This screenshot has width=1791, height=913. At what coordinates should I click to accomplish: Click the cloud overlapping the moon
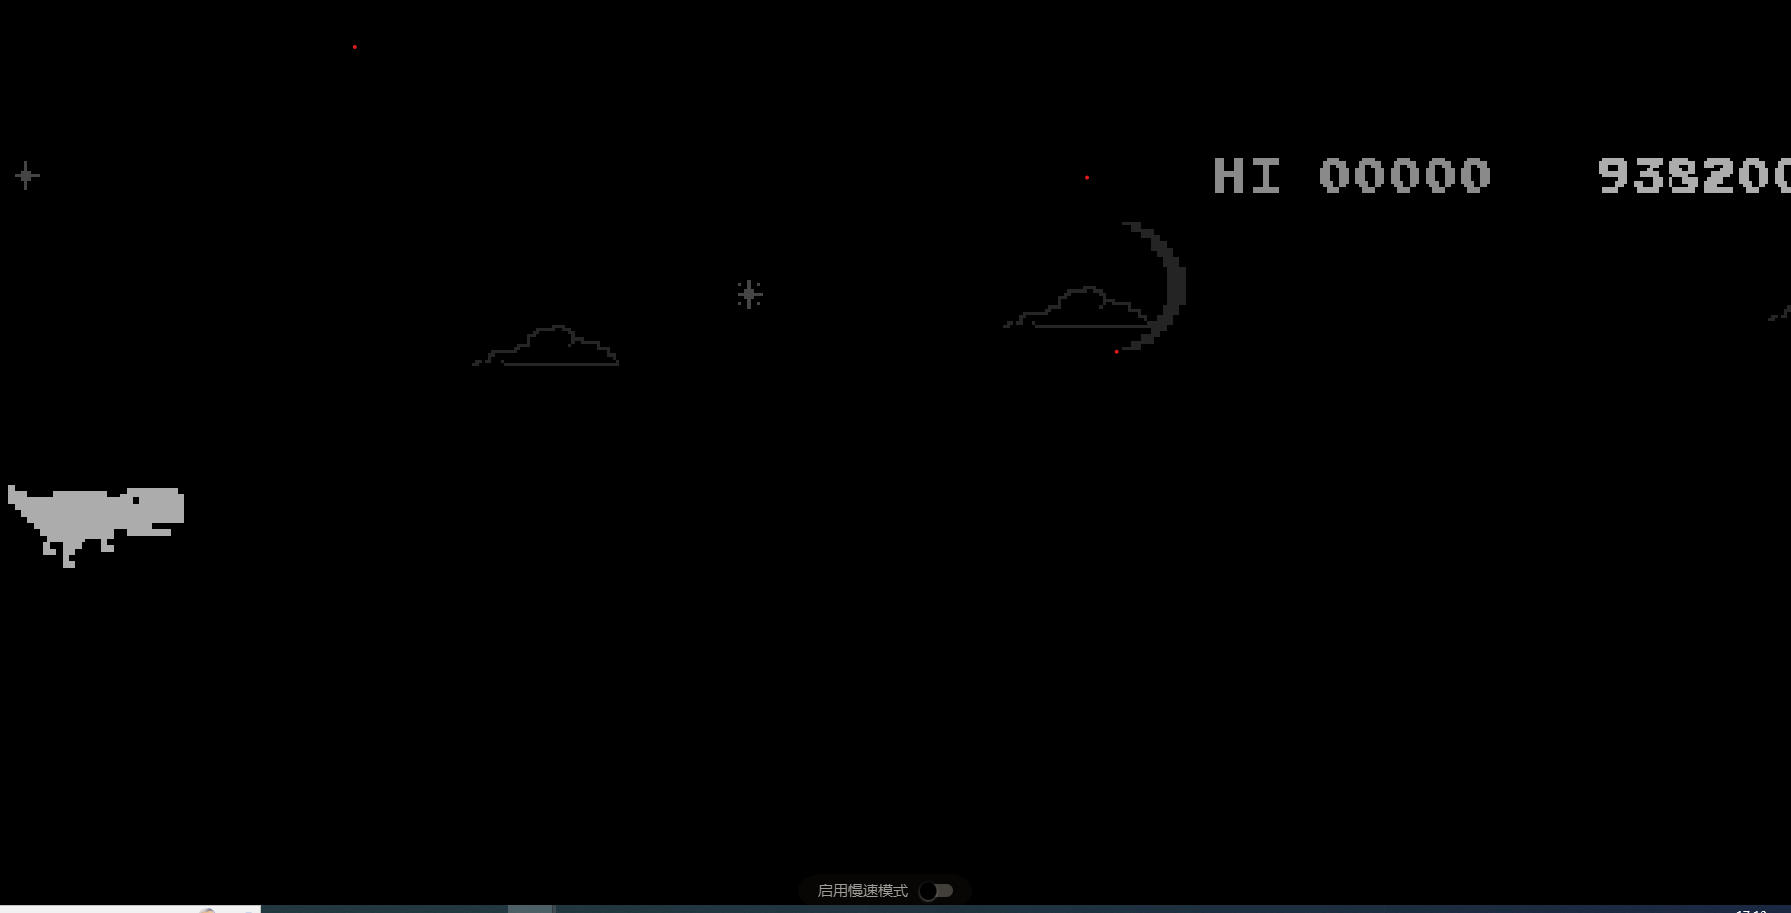(1080, 310)
